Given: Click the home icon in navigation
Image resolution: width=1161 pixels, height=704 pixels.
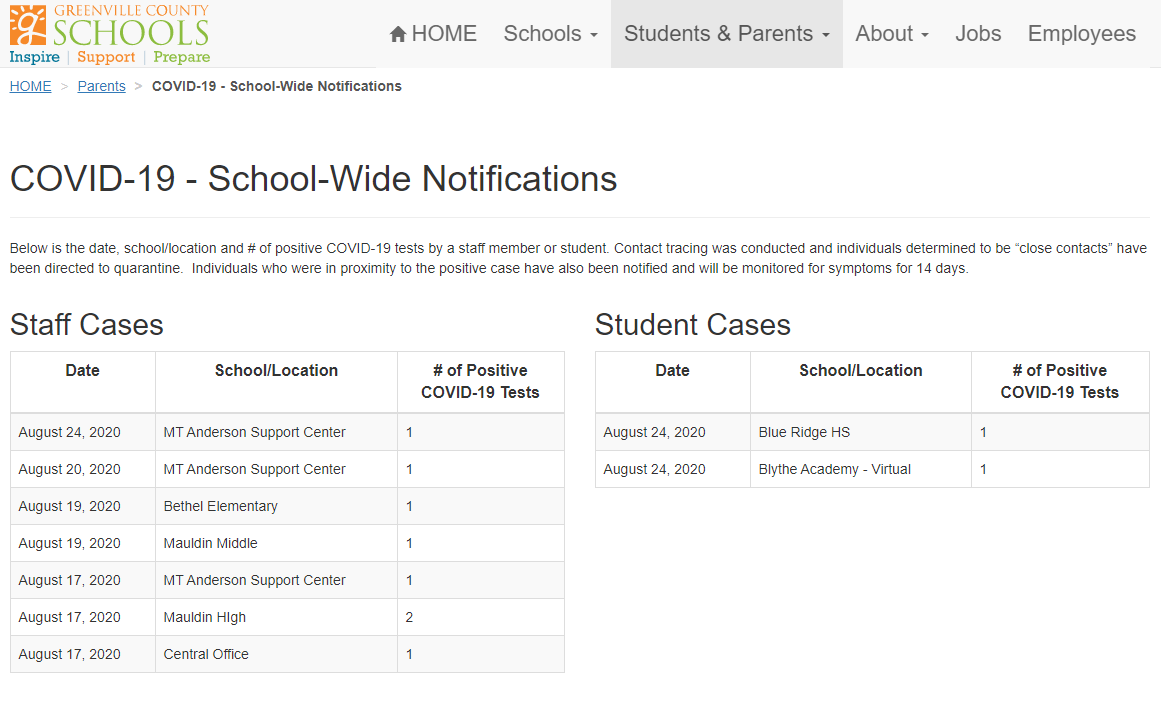Looking at the screenshot, I should 398,34.
